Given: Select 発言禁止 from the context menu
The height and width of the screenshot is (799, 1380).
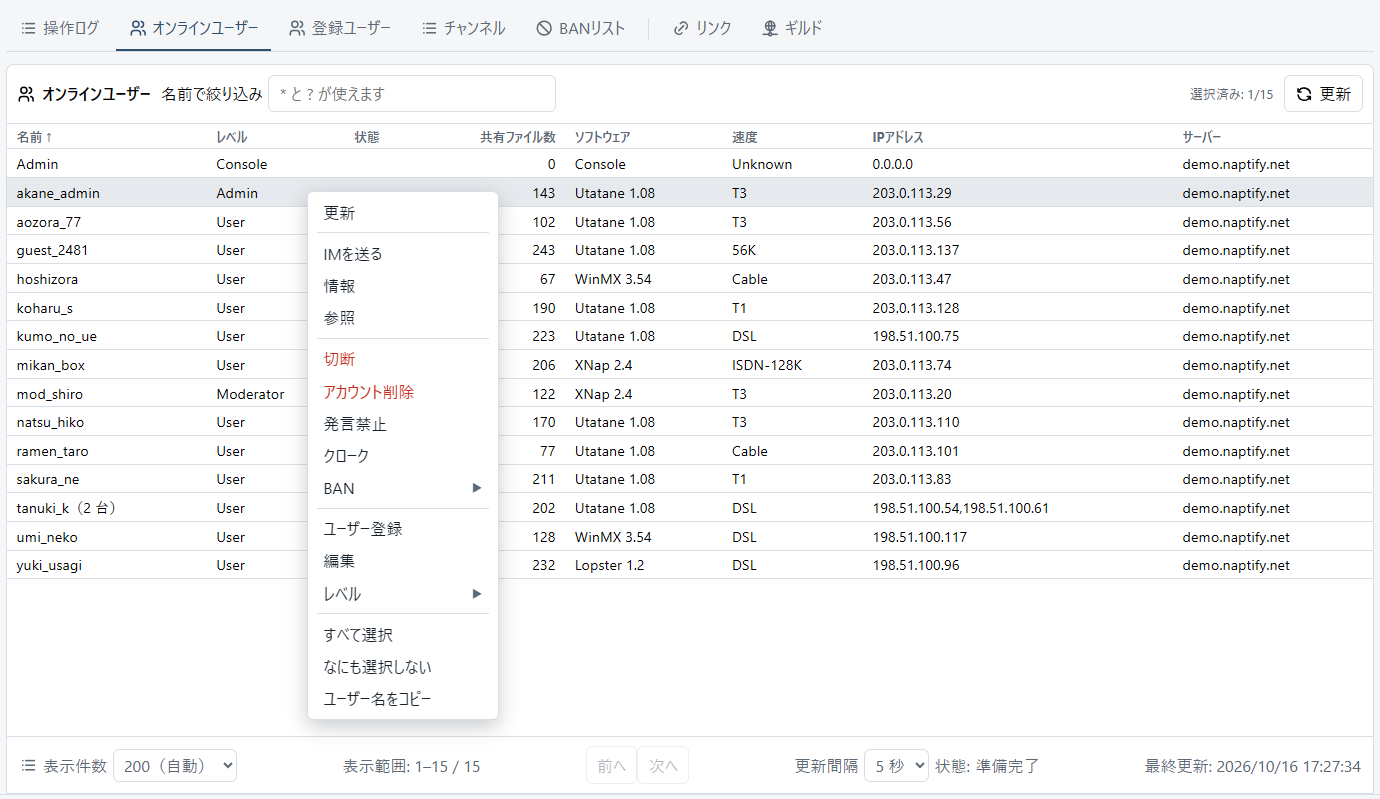Looking at the screenshot, I should [403, 424].
